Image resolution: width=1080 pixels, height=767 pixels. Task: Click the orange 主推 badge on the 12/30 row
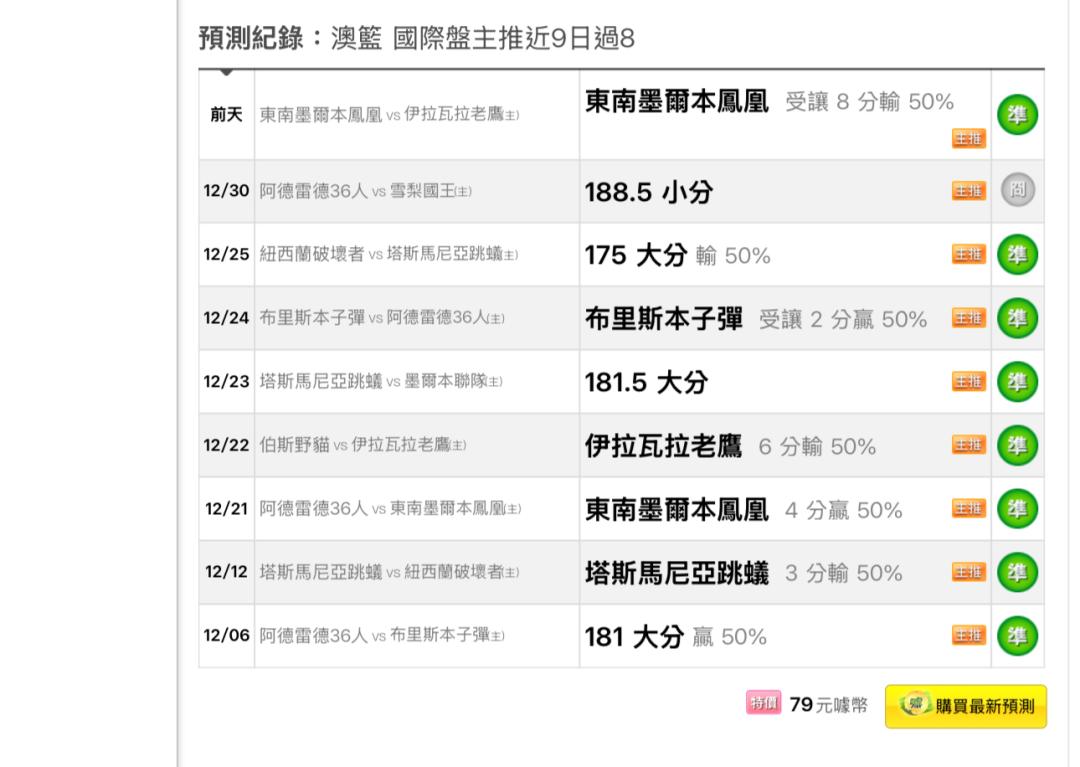pos(968,191)
